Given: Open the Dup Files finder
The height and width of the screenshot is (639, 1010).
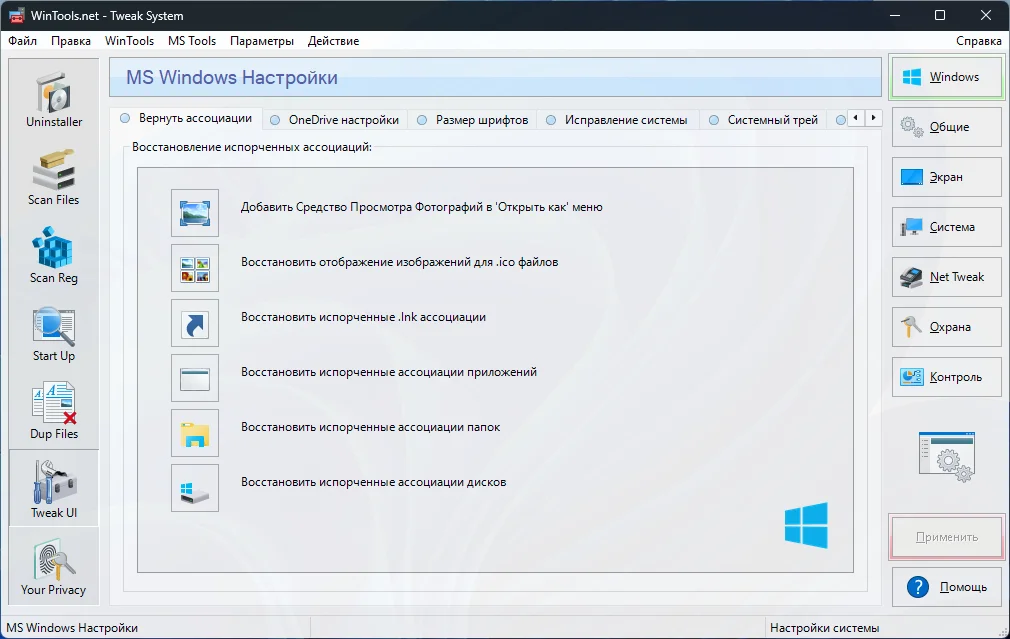Looking at the screenshot, I should coord(54,411).
